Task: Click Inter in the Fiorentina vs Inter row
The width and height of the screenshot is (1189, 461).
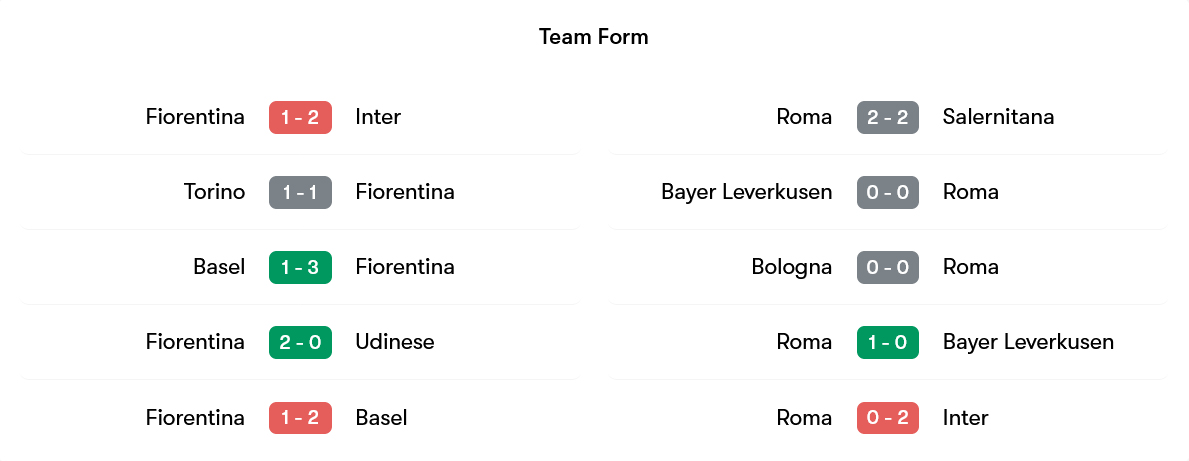Action: point(378,117)
